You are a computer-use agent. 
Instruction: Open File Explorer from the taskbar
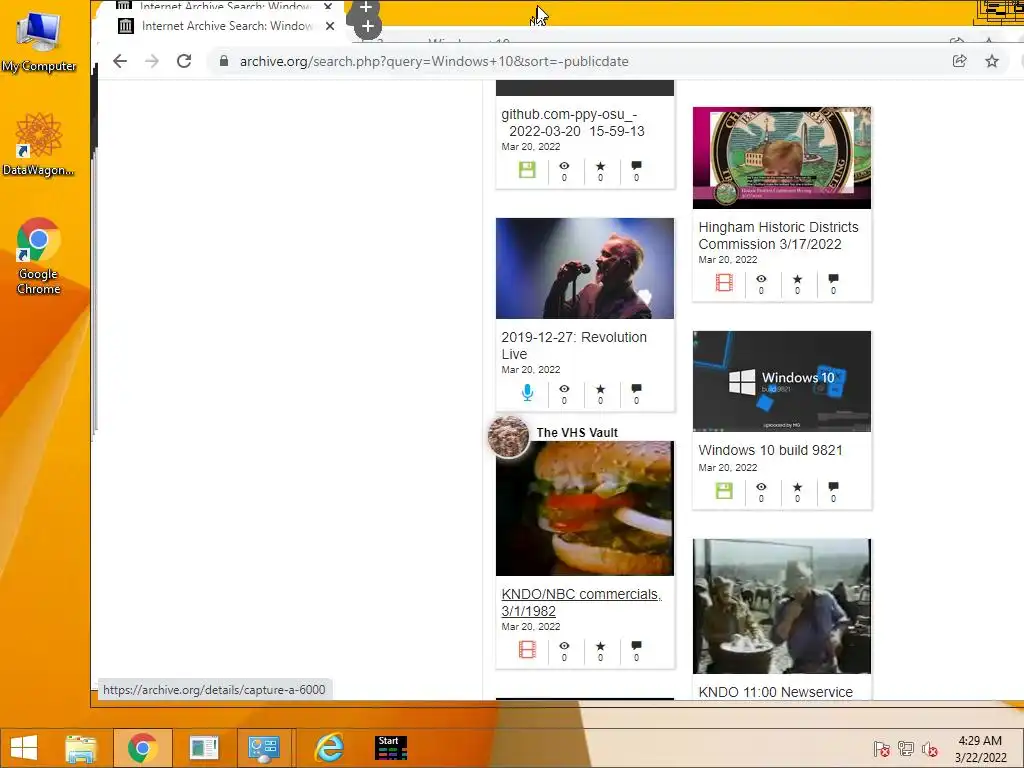[81, 748]
